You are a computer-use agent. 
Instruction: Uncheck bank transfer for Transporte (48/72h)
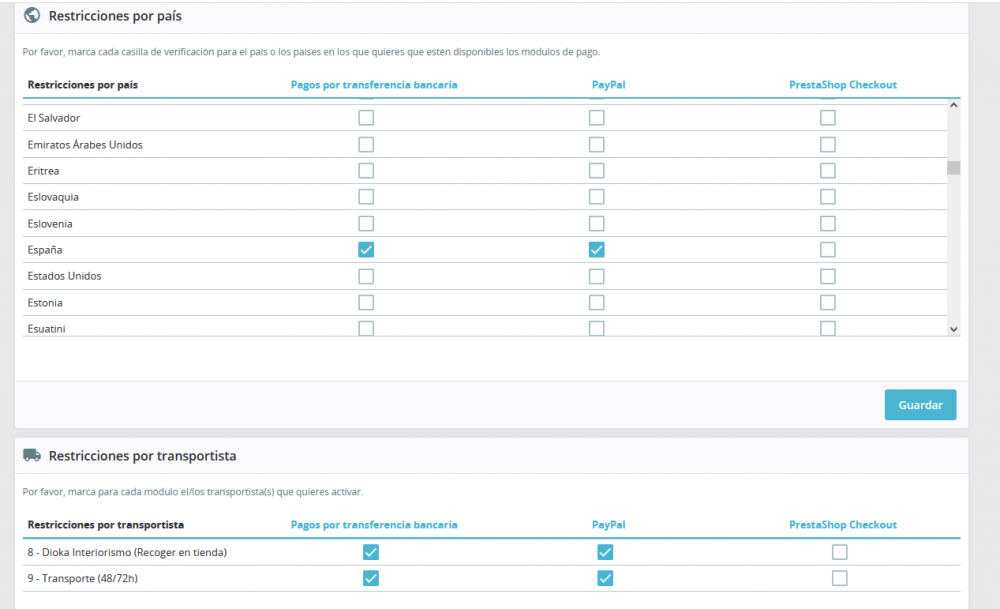tap(371, 578)
